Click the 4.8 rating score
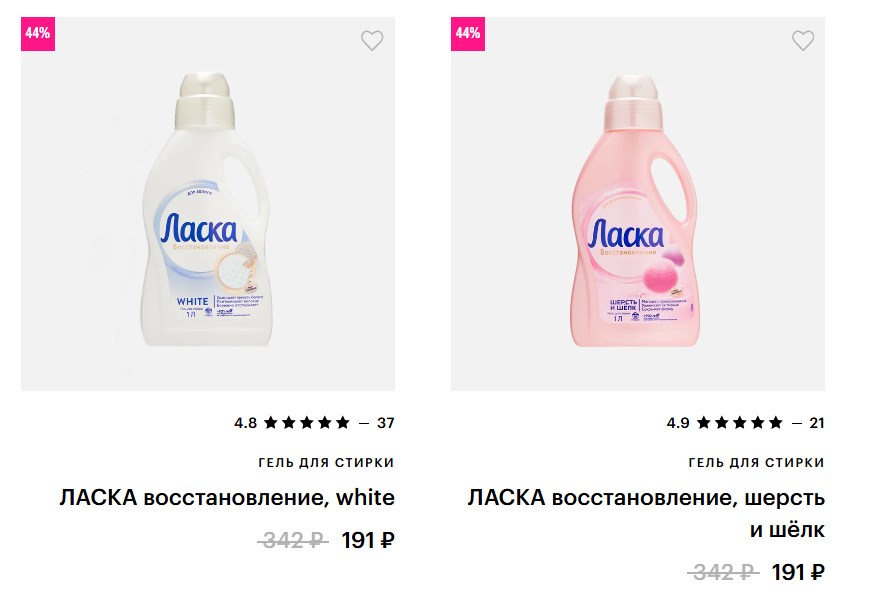This screenshot has height=597, width=873. (245, 423)
